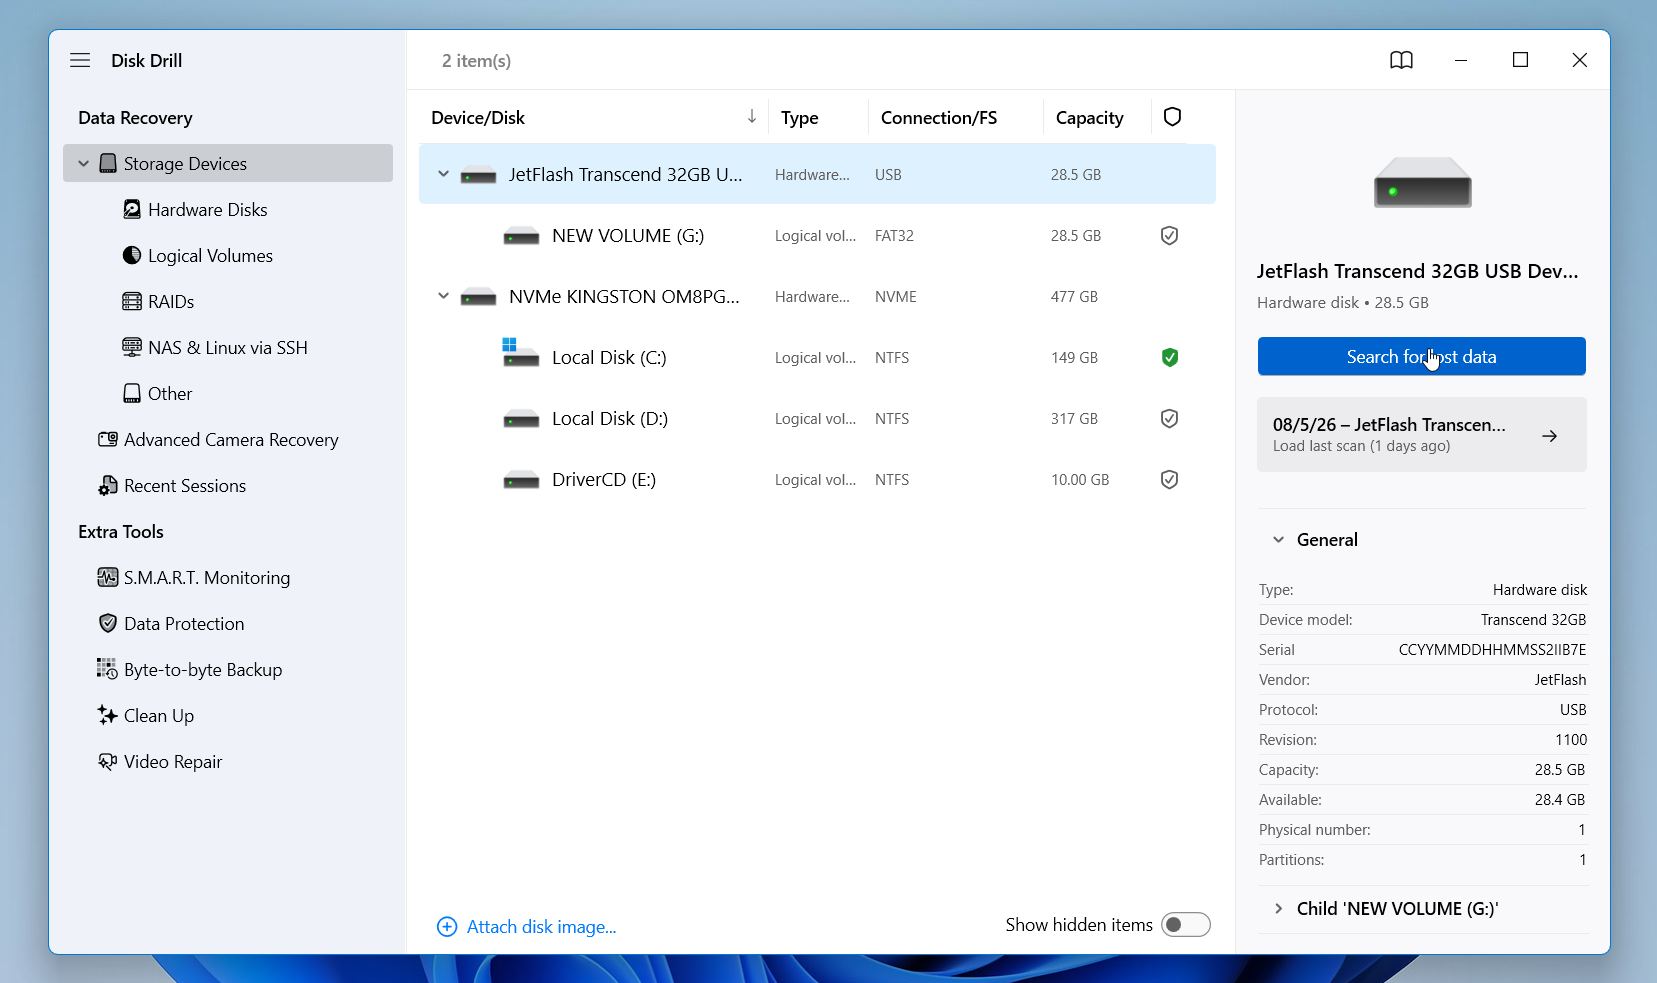This screenshot has height=983, width=1657.
Task: Click the S.M.A.R.T. Monitoring icon
Action: pos(108,577)
